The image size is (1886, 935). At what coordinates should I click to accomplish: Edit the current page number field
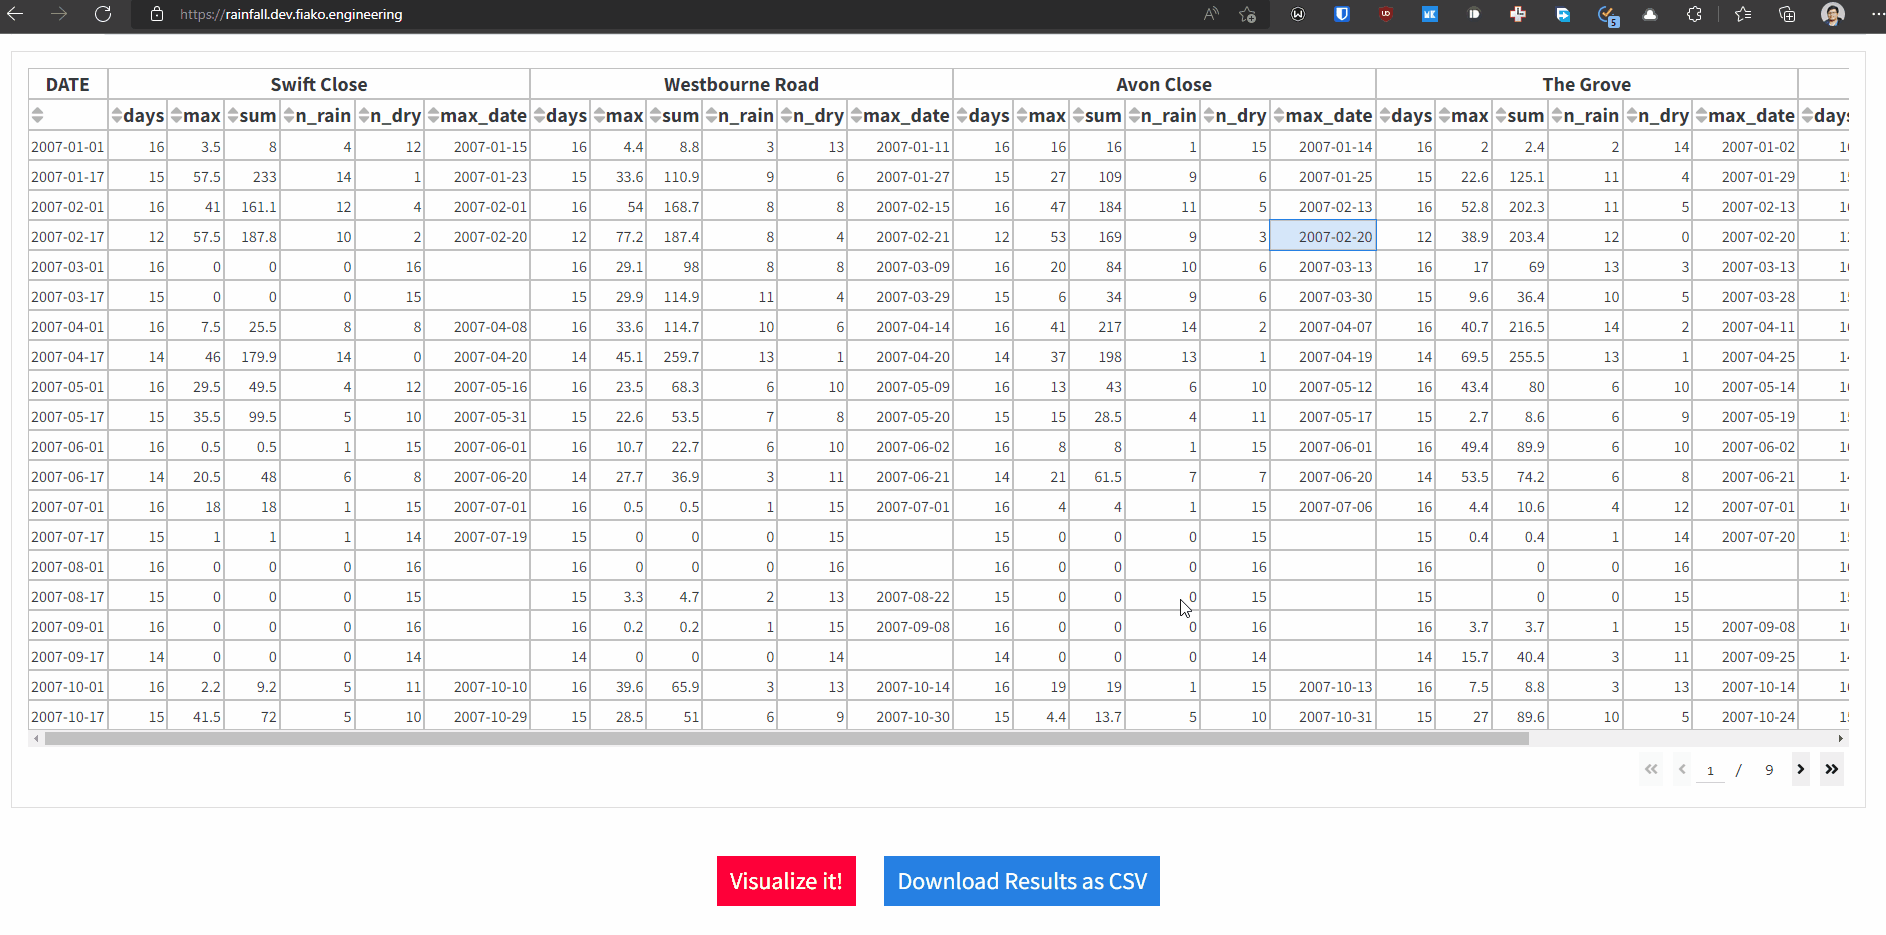pyautogui.click(x=1710, y=770)
